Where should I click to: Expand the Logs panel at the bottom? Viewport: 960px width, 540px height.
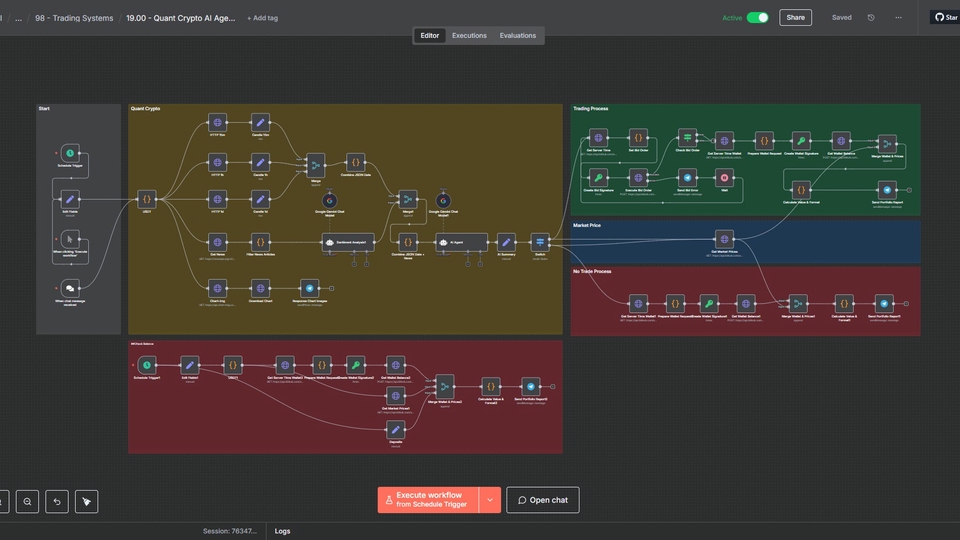tap(282, 531)
